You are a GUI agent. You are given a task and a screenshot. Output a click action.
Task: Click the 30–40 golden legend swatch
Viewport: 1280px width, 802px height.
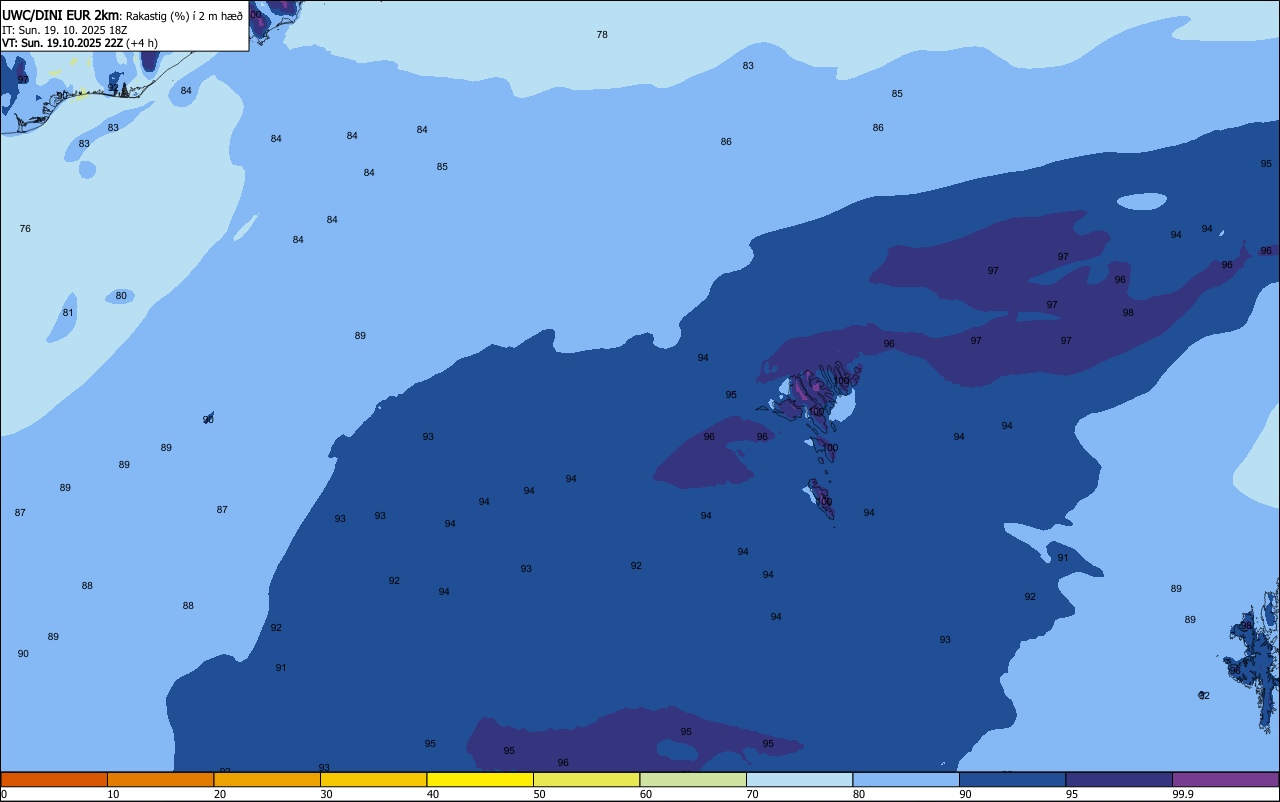(x=373, y=779)
